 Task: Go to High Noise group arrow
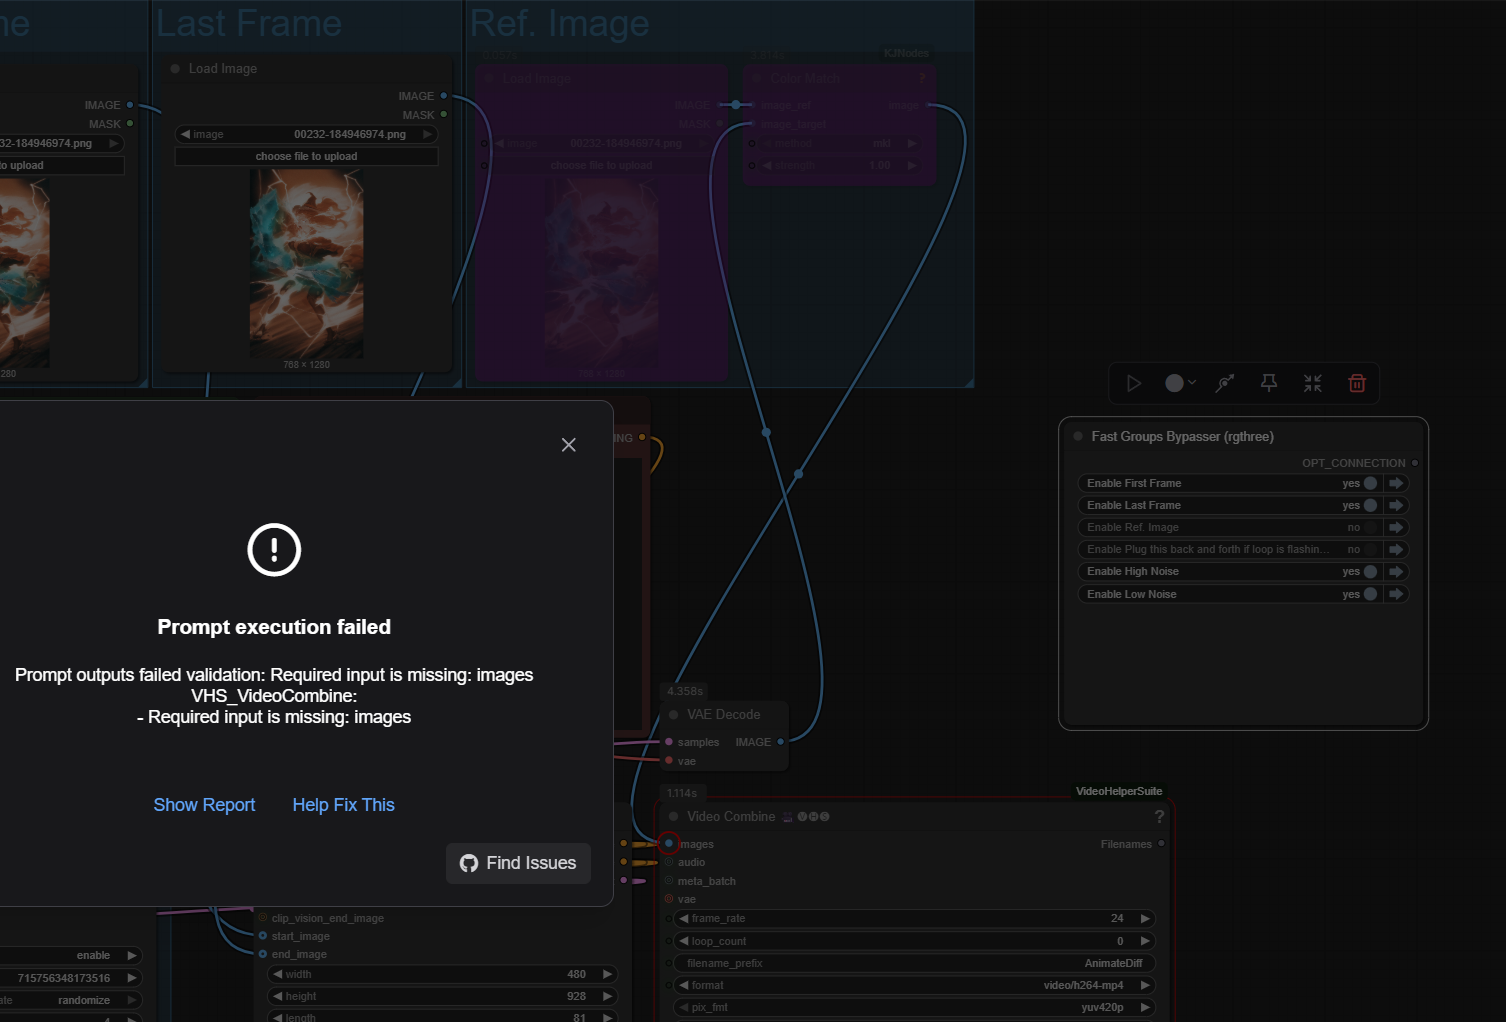pos(1396,571)
